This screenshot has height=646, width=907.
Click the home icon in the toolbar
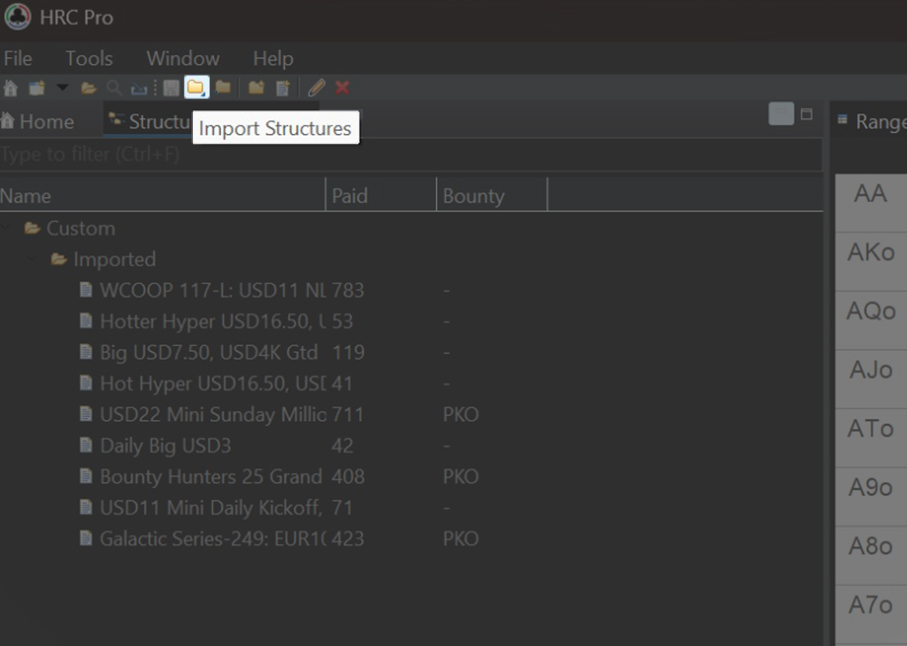[11, 88]
